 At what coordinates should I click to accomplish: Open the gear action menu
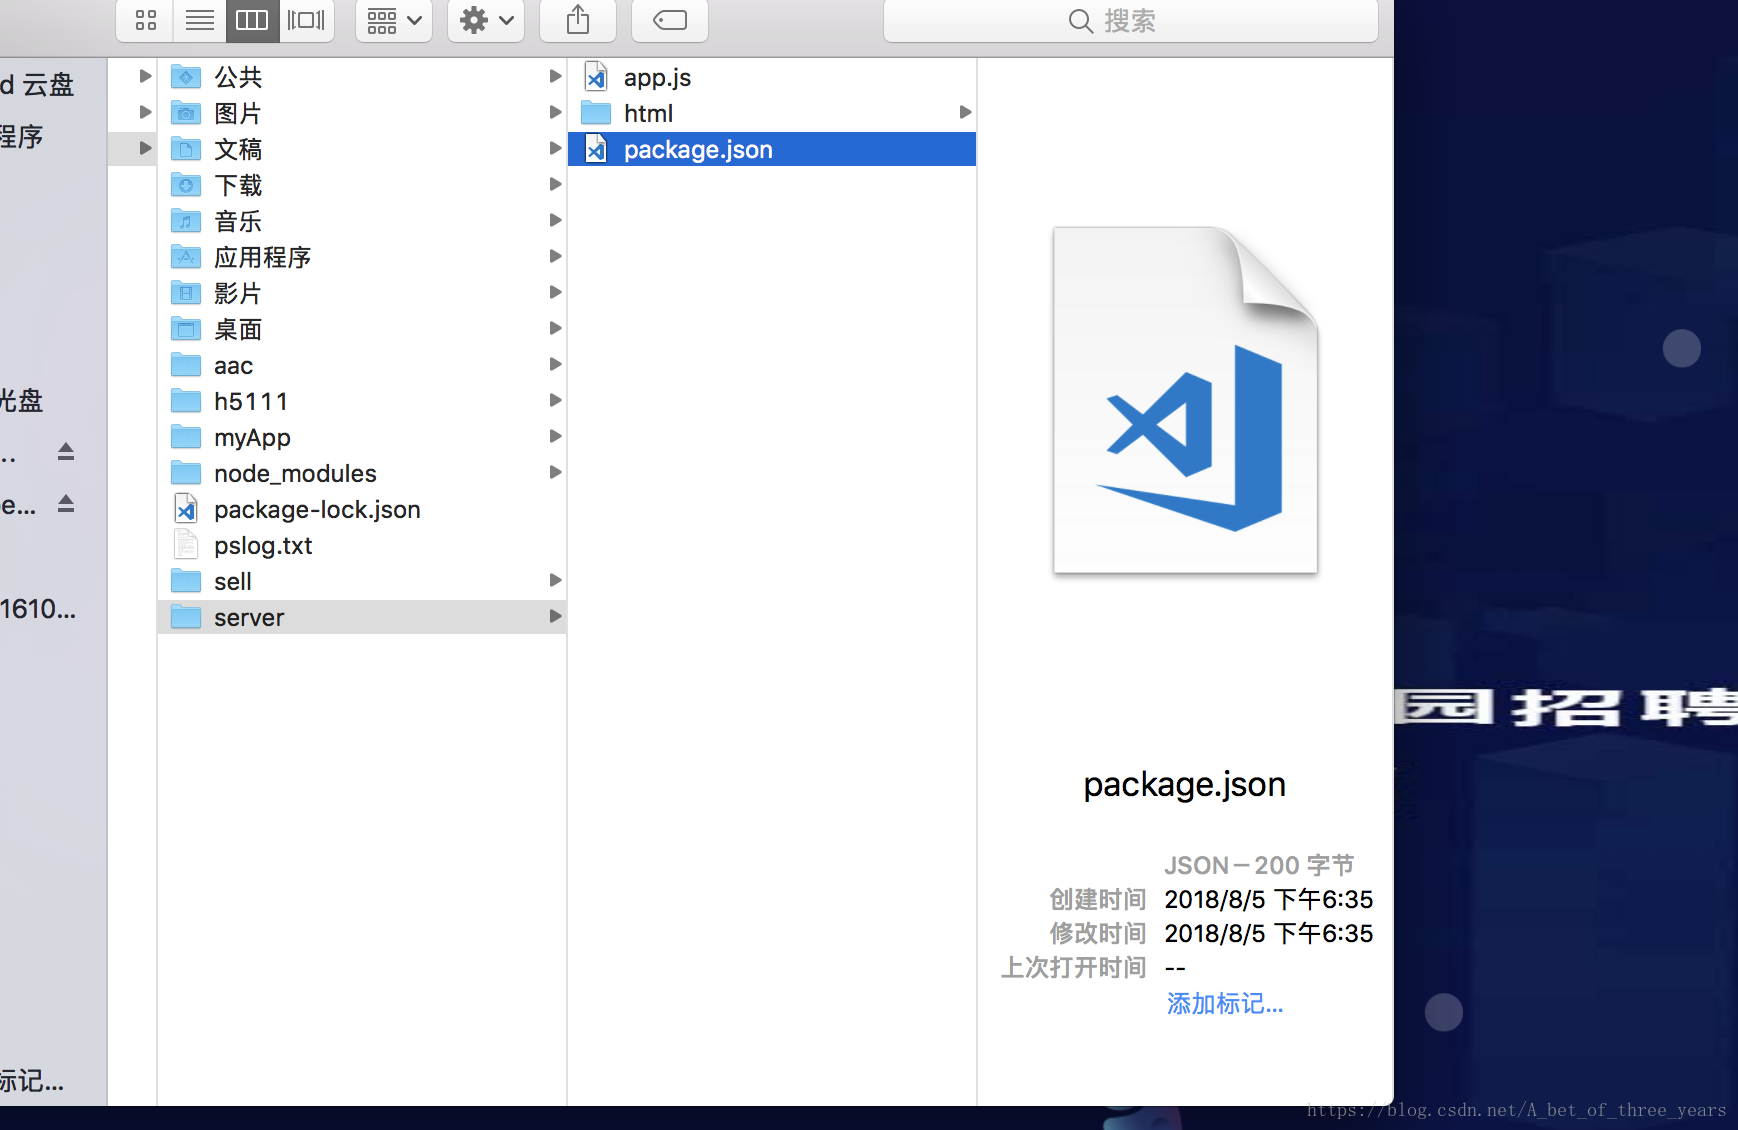coord(486,20)
